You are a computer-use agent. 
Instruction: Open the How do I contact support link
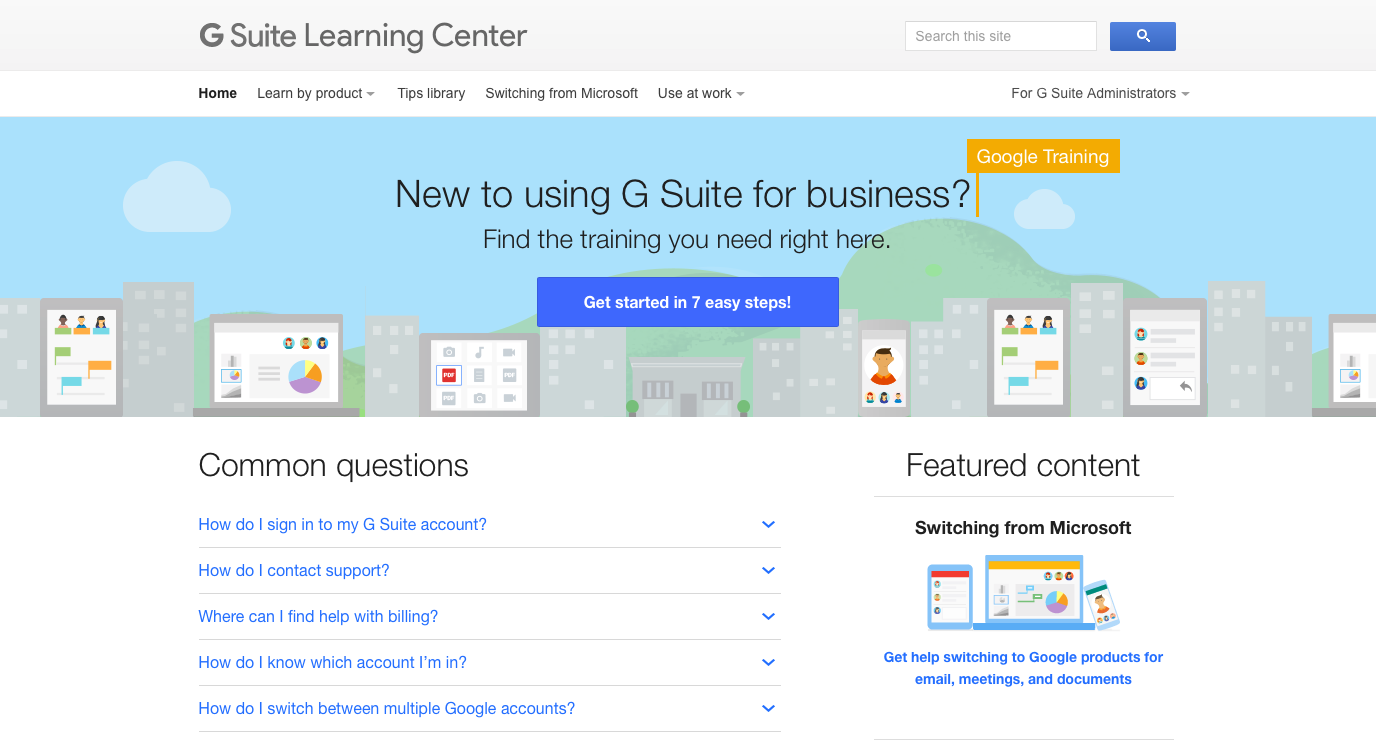pyautogui.click(x=293, y=570)
